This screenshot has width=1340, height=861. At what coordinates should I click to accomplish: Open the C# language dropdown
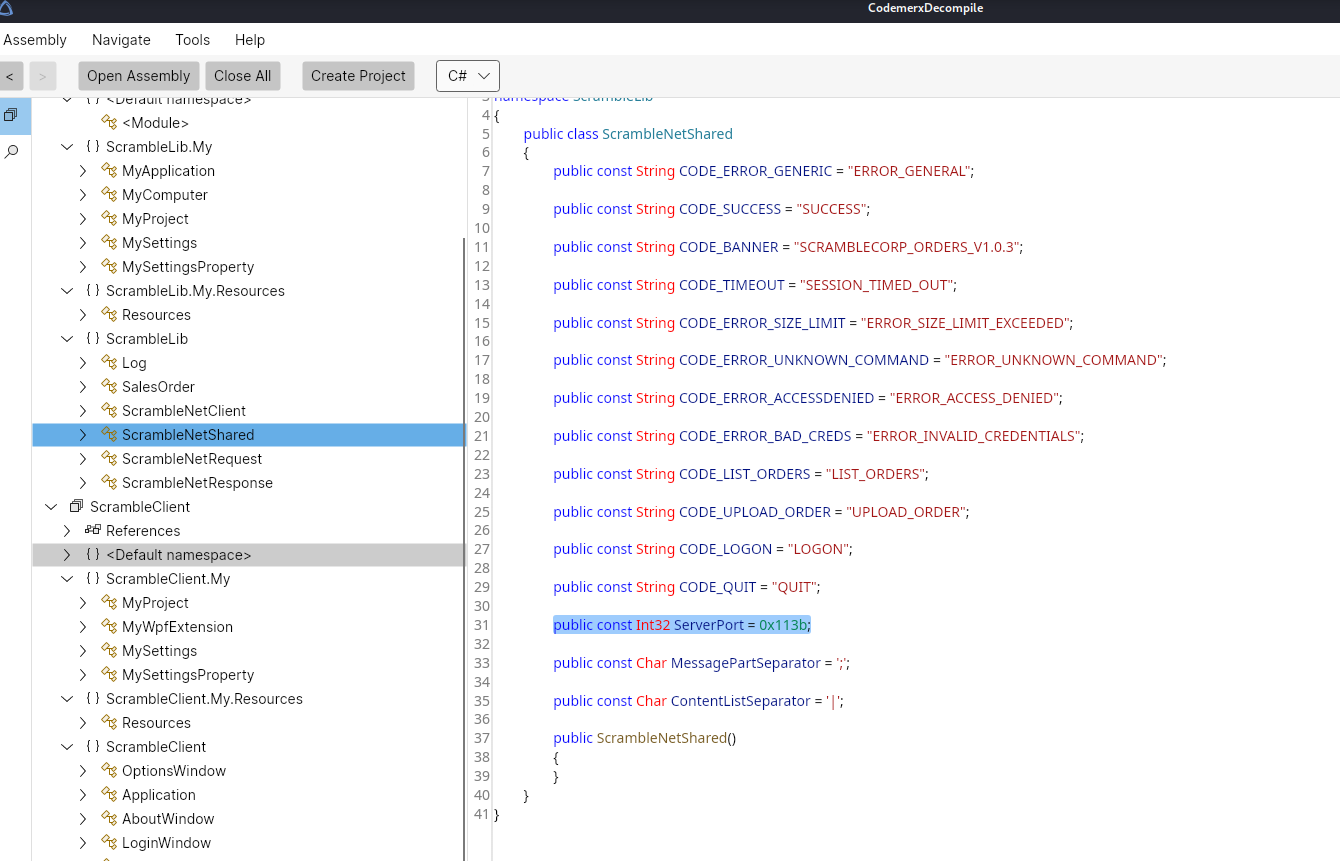468,76
